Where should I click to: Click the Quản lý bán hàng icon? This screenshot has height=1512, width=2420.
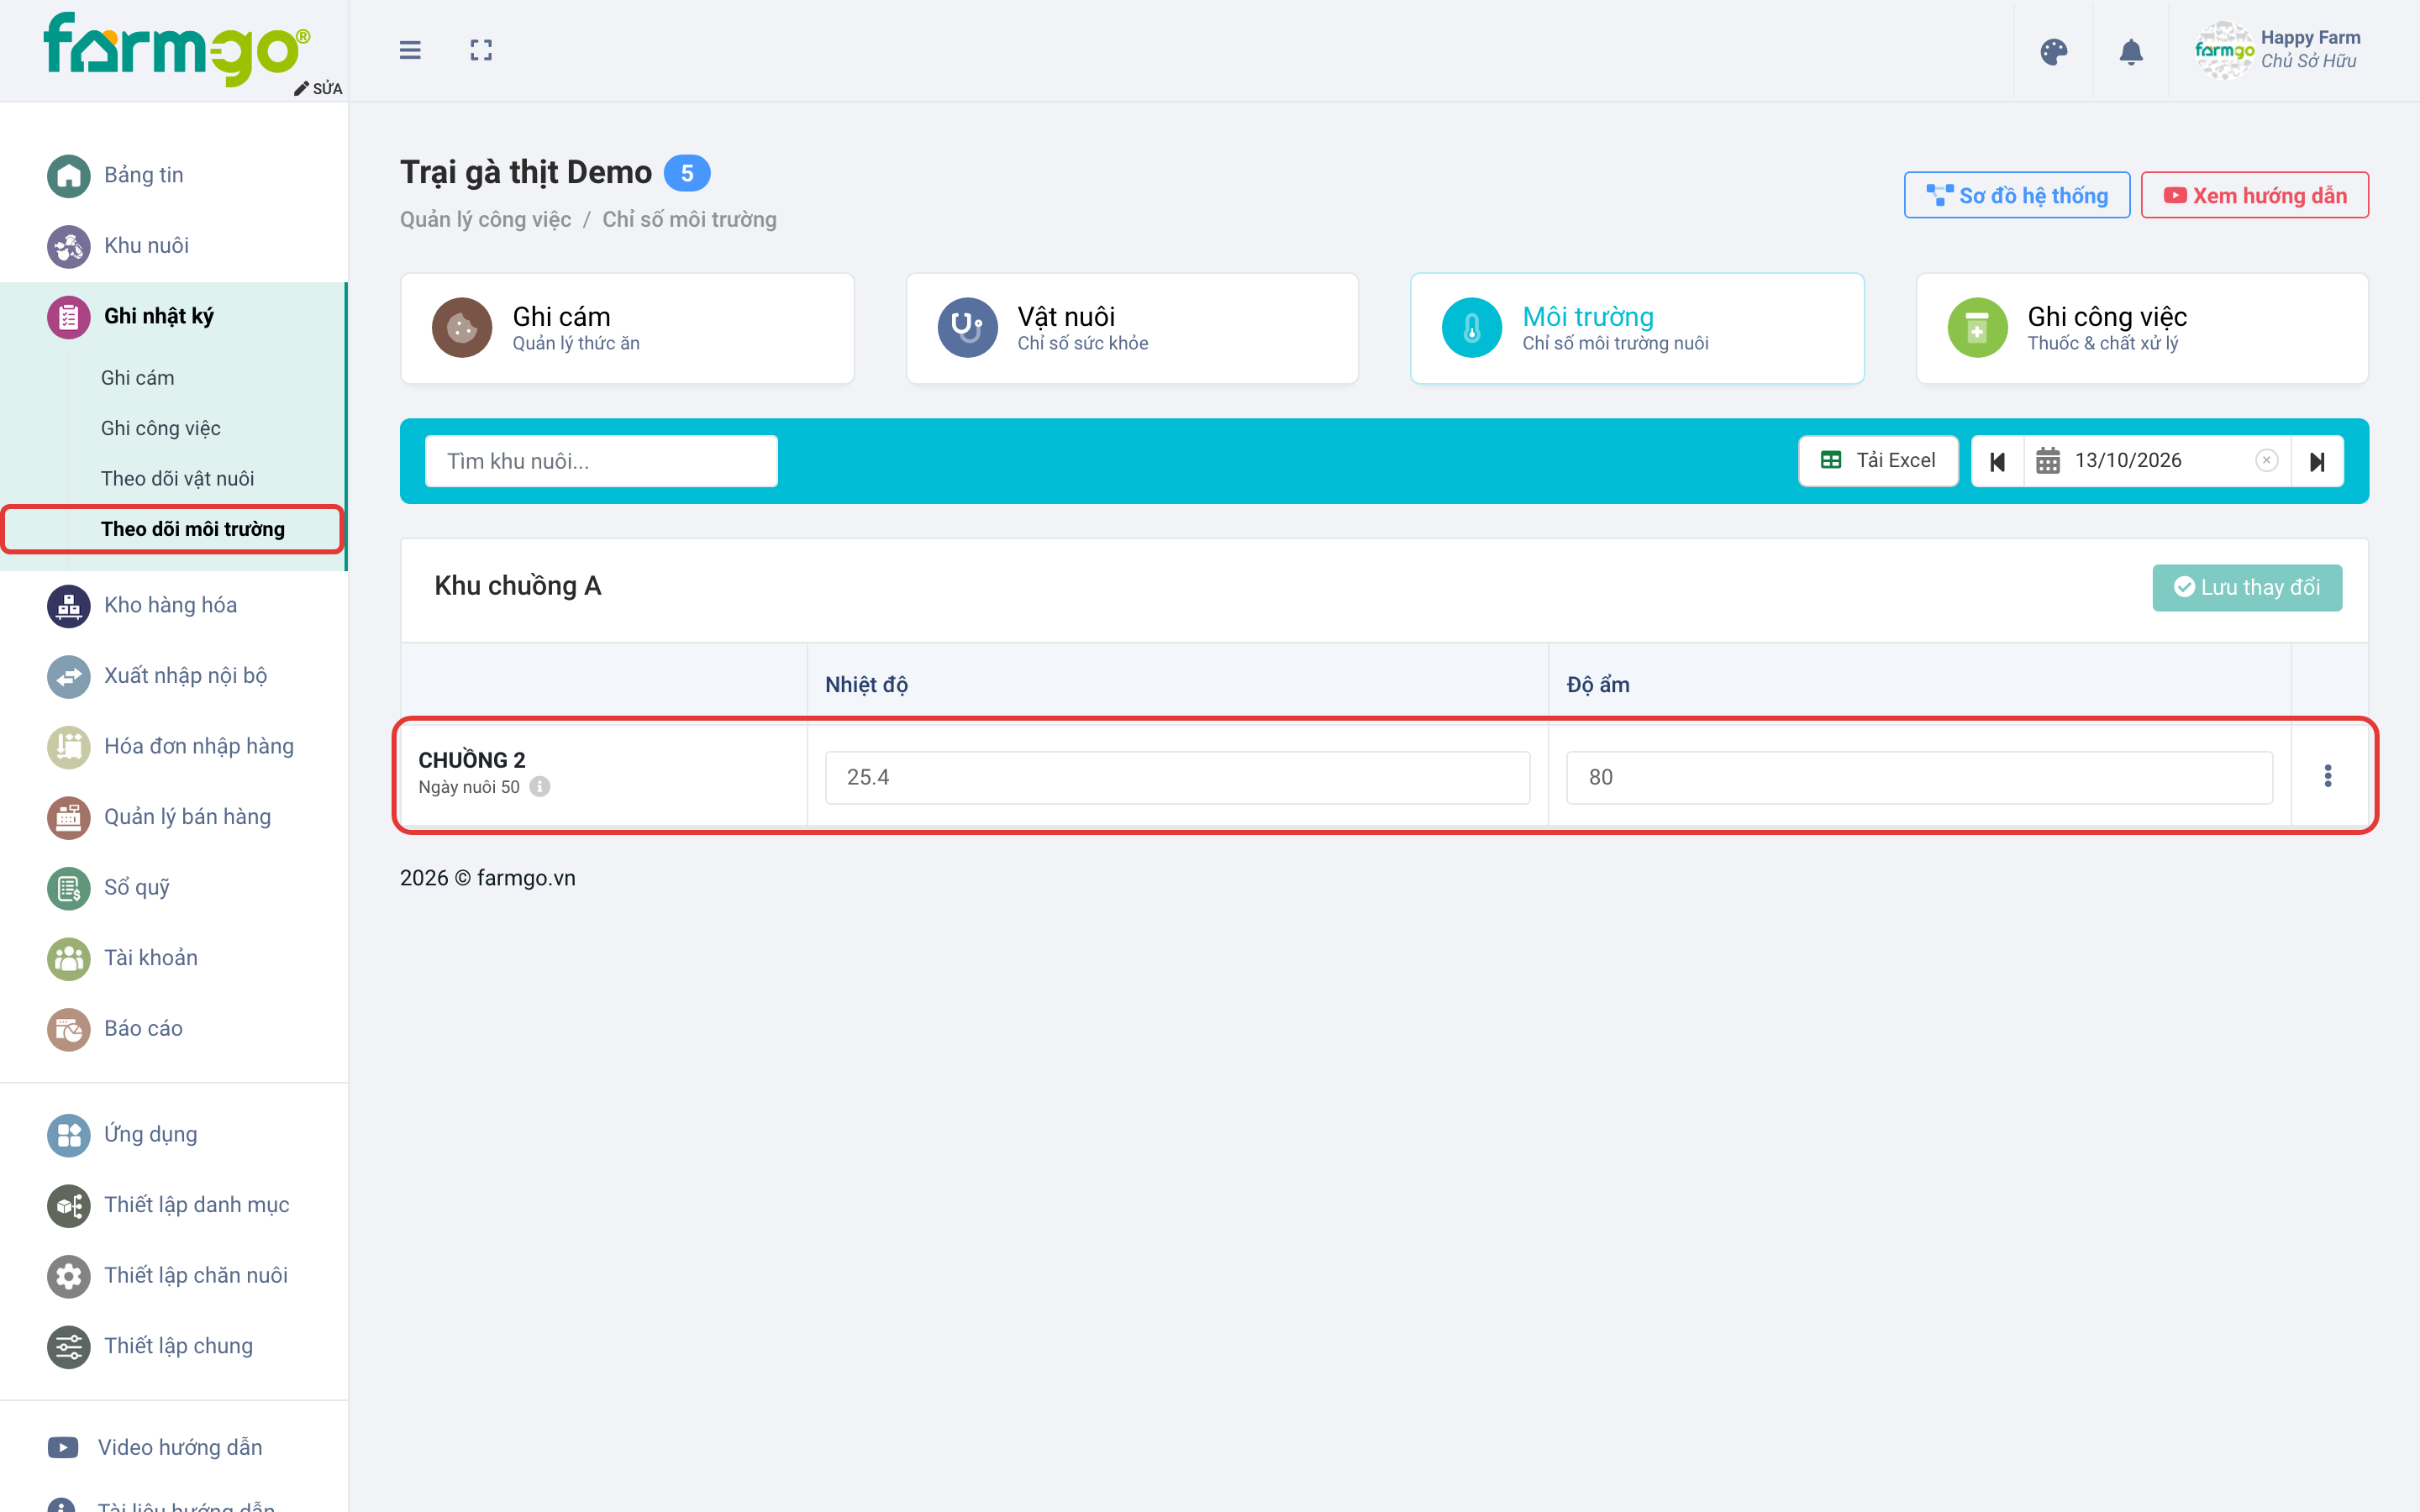click(x=68, y=818)
